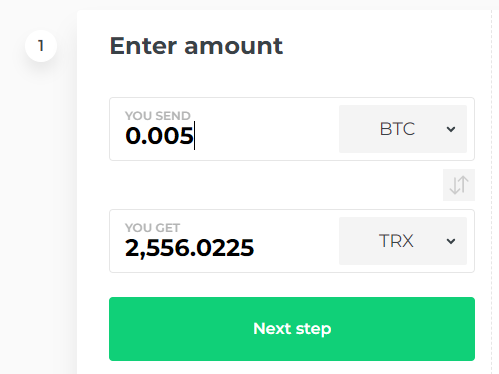This screenshot has width=499, height=374.
Task: Click the TRX ticker text
Action: (396, 241)
